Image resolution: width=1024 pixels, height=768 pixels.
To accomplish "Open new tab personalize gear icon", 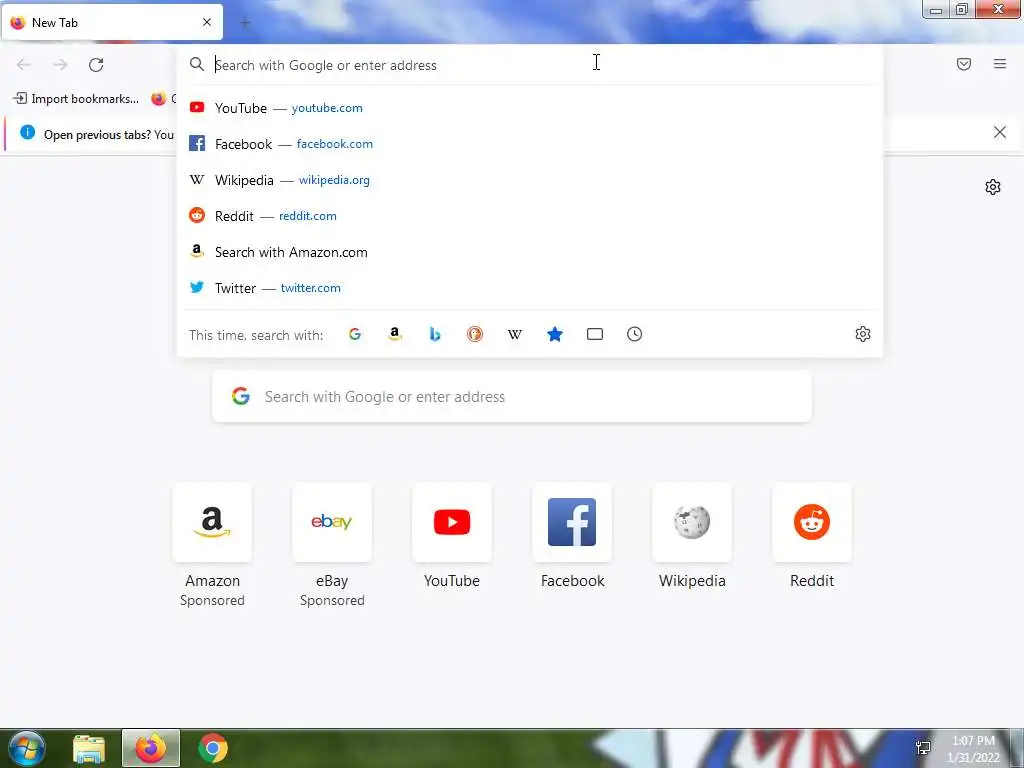I will 993,187.
